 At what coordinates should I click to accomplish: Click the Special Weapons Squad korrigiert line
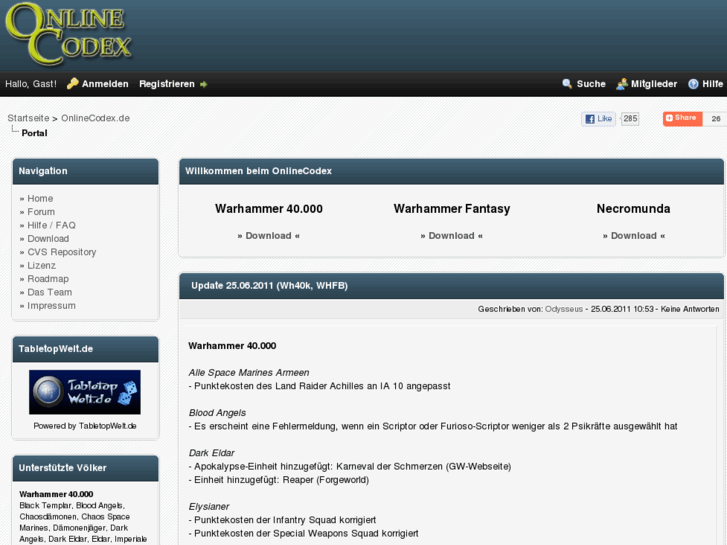click(x=303, y=533)
